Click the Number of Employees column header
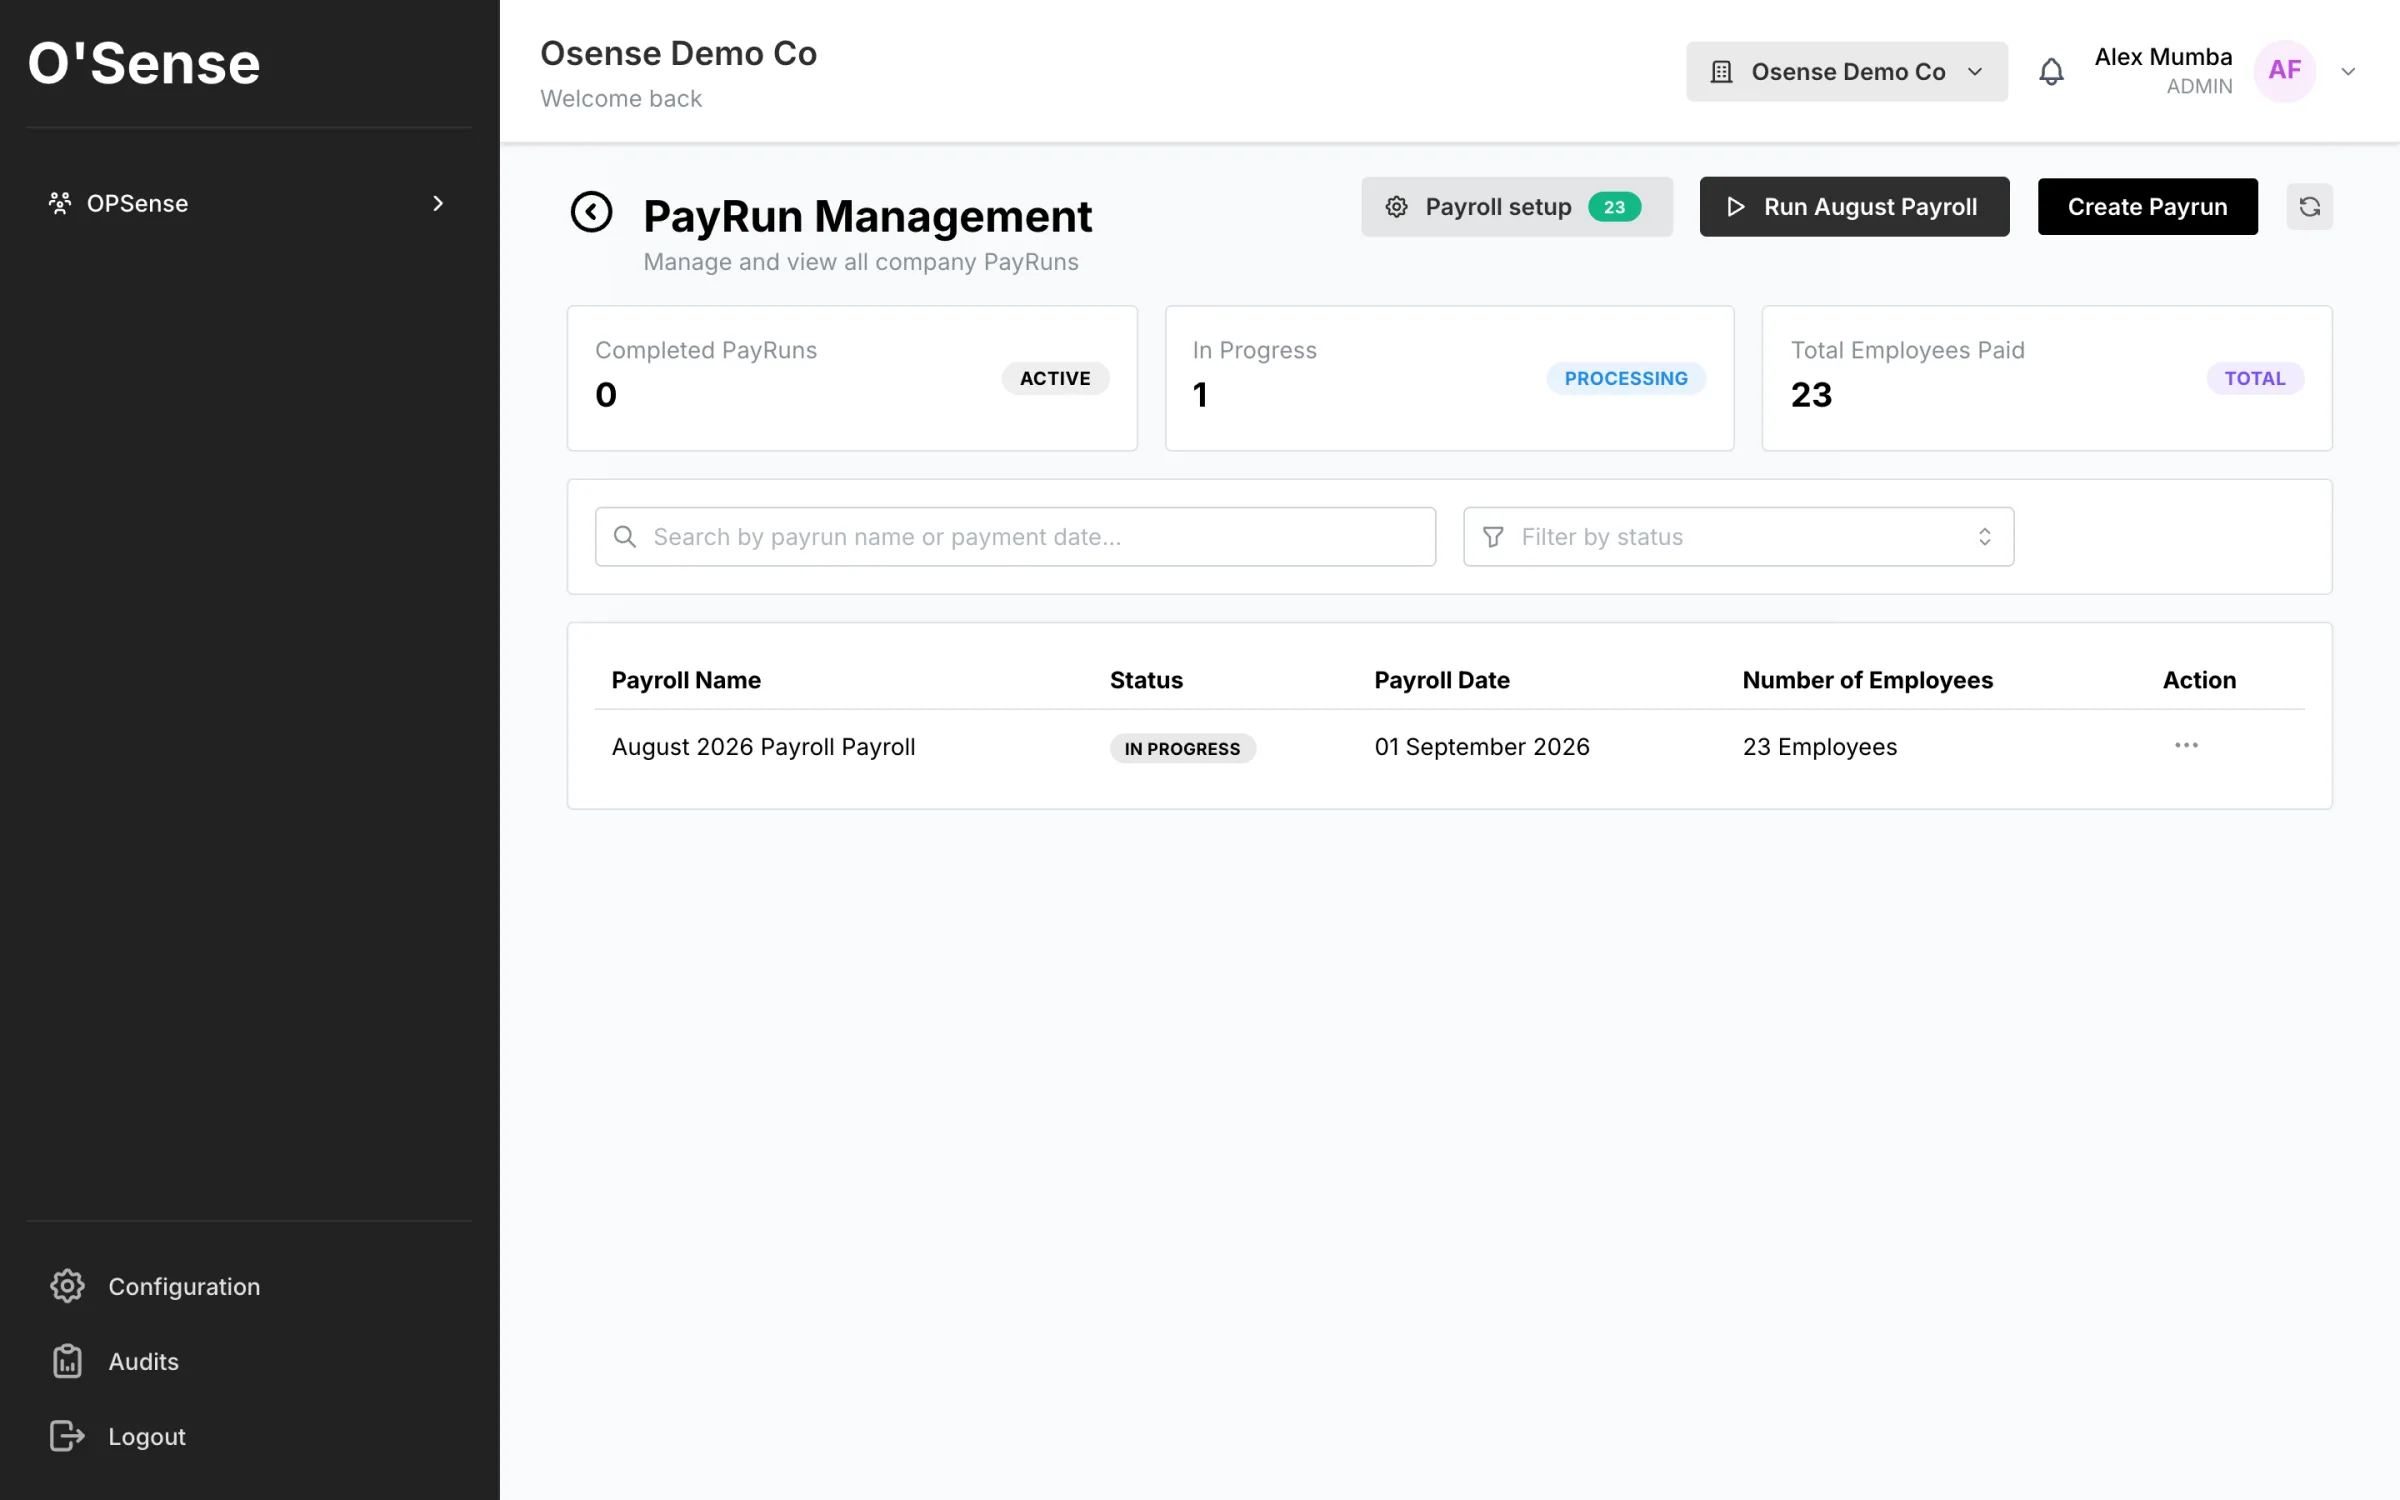The image size is (2400, 1500). (x=1867, y=680)
